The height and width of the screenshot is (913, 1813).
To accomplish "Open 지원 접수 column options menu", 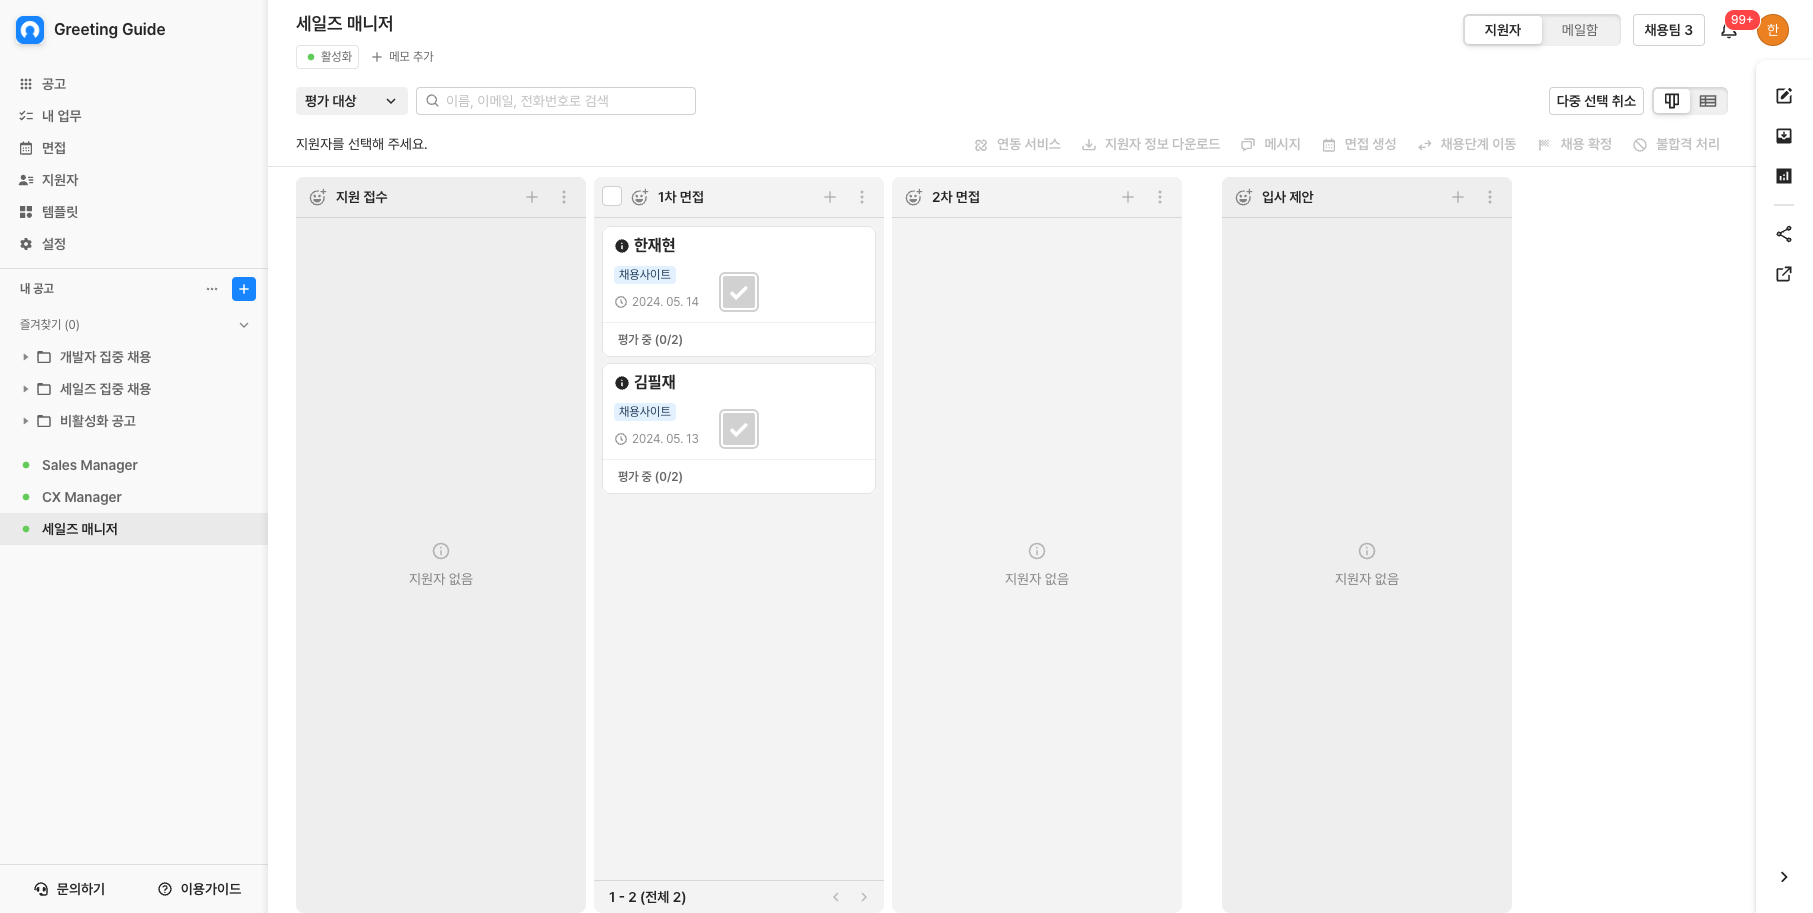I will pyautogui.click(x=564, y=197).
